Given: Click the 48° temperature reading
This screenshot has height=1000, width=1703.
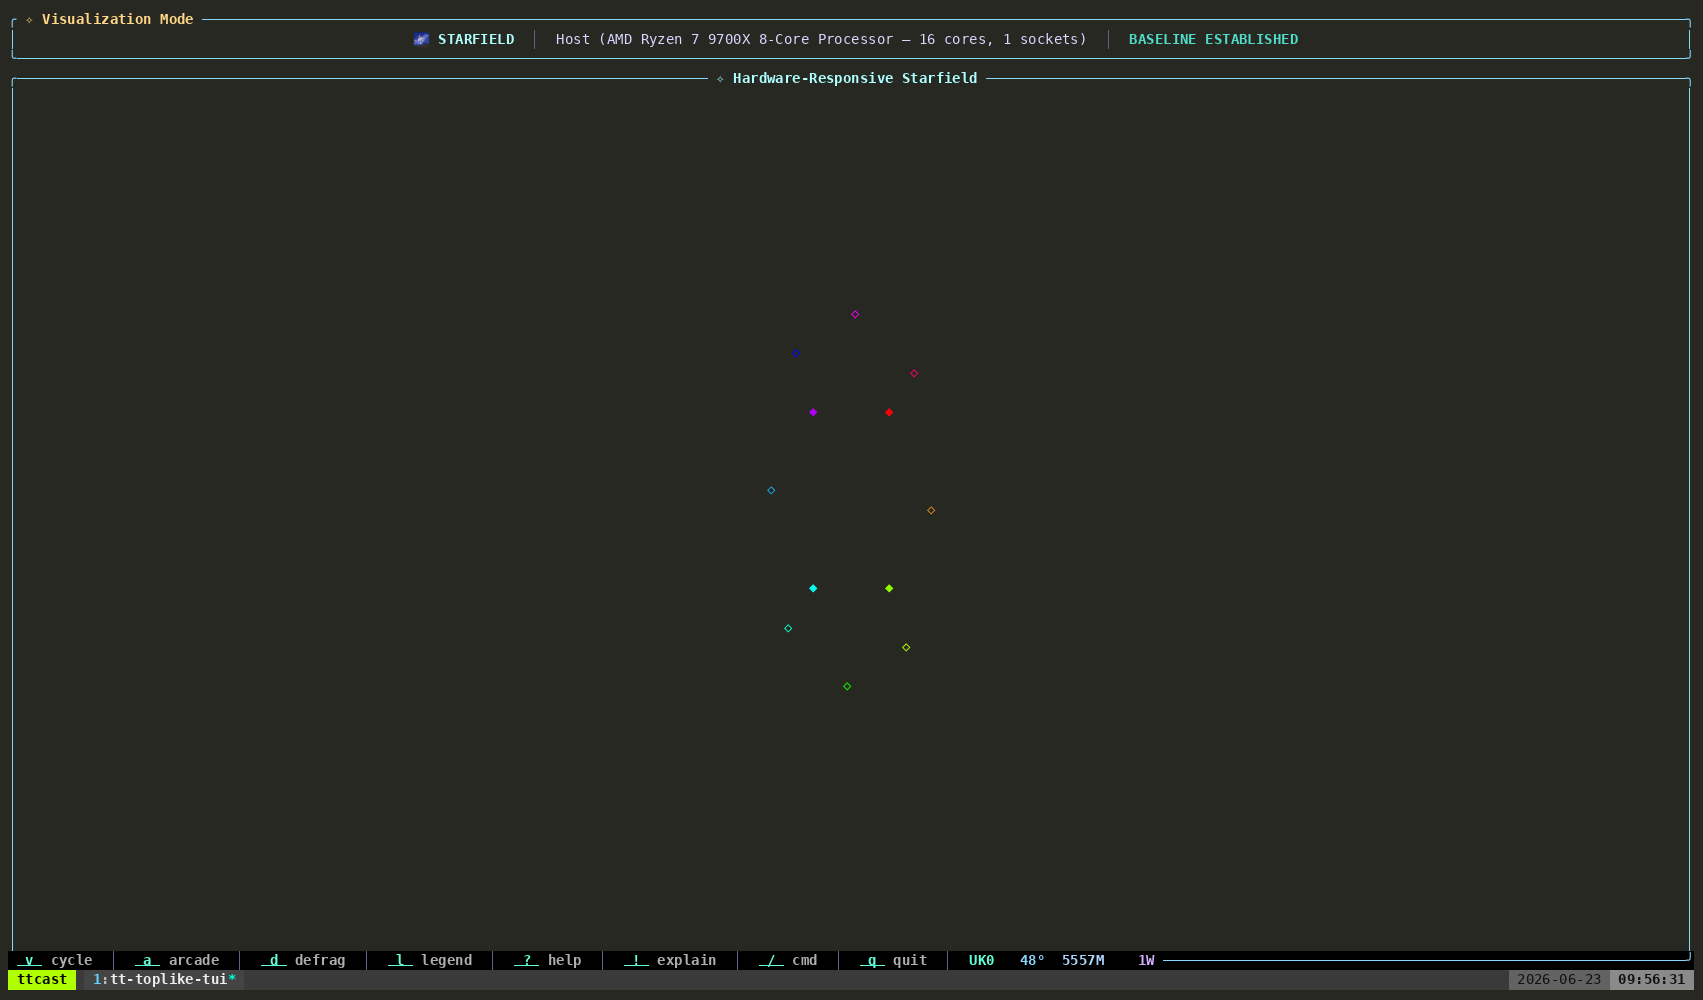Looking at the screenshot, I should coord(1032,960).
